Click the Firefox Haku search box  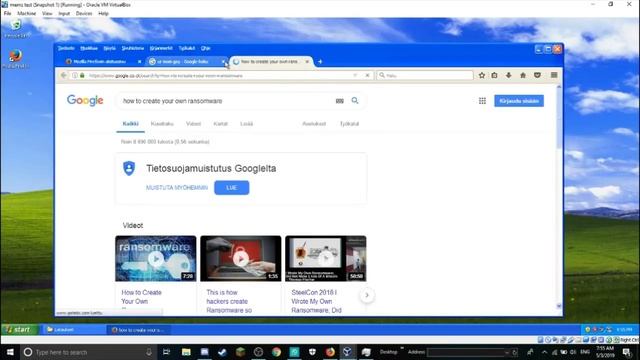pos(424,76)
